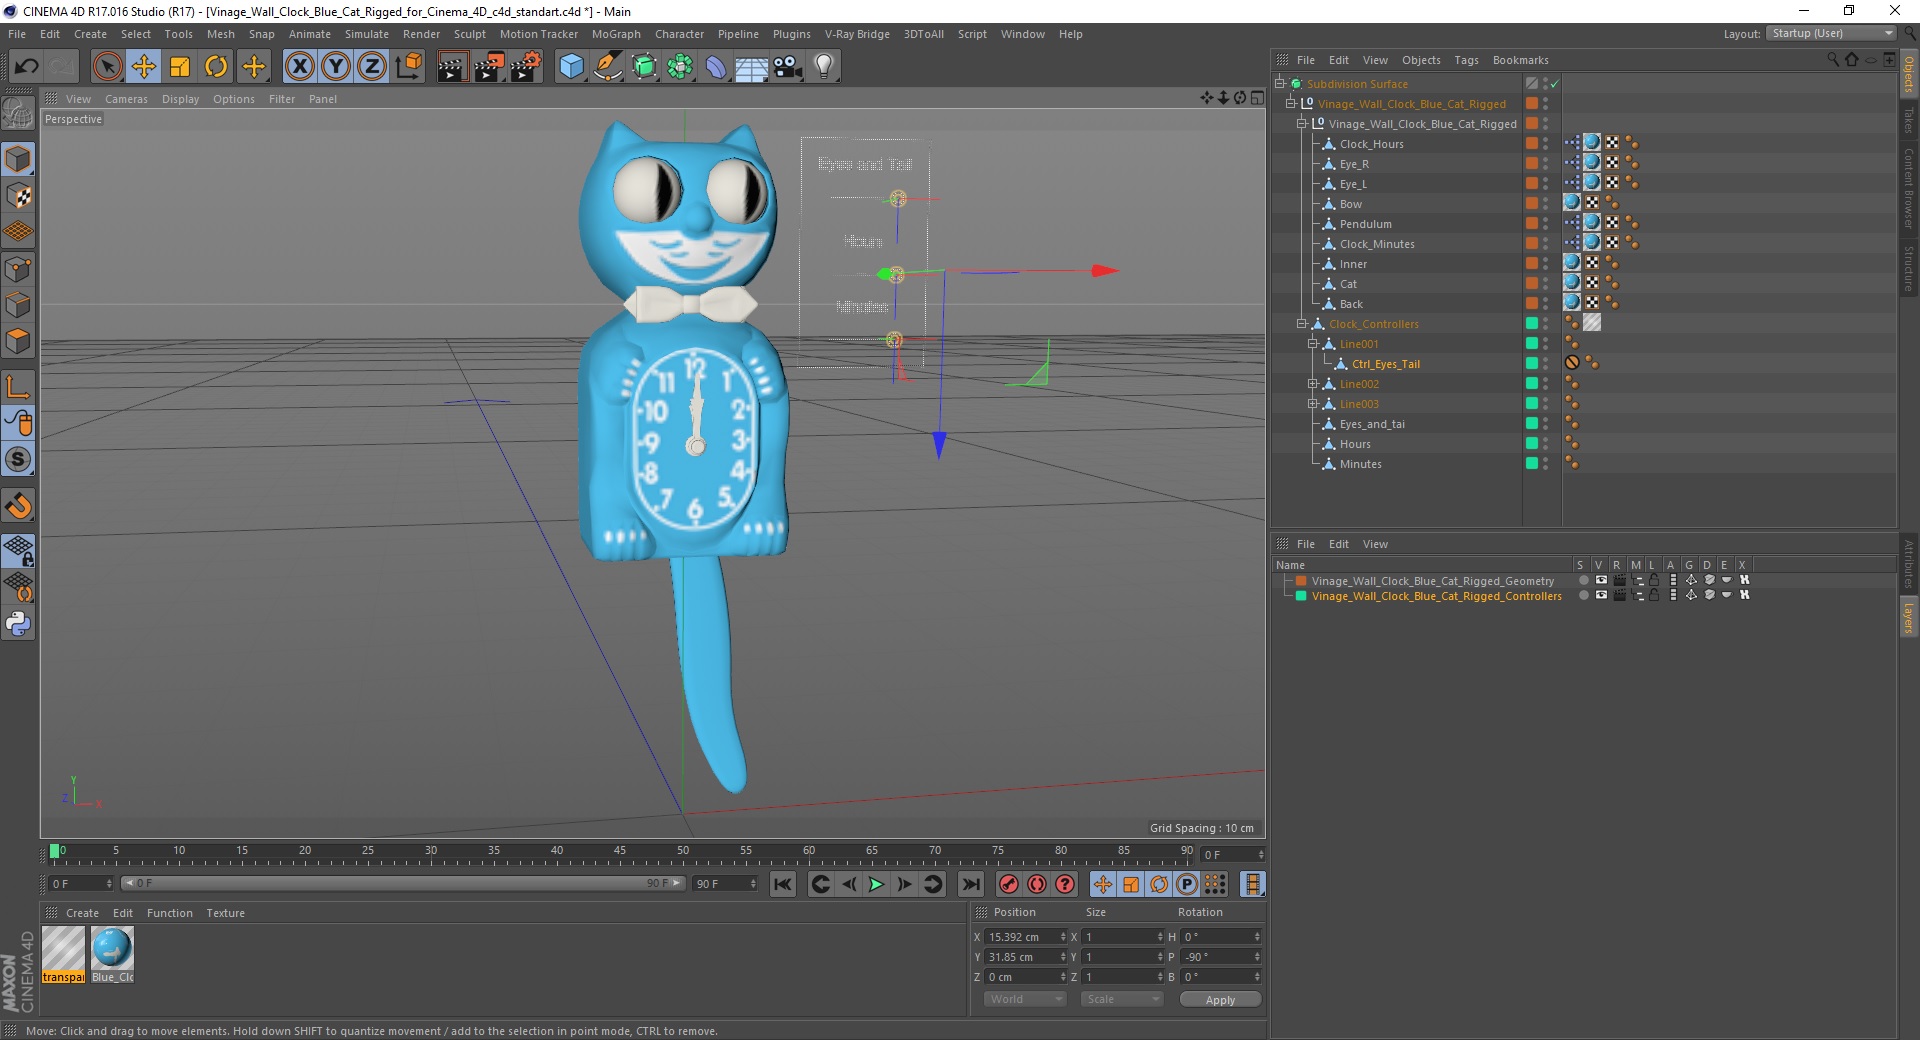Select the Ctrl_Eyes_Tail object
The image size is (1920, 1040).
1385,364
